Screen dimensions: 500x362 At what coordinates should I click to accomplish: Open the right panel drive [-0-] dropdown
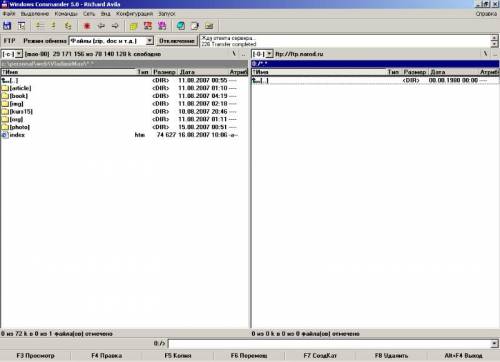(x=269, y=54)
